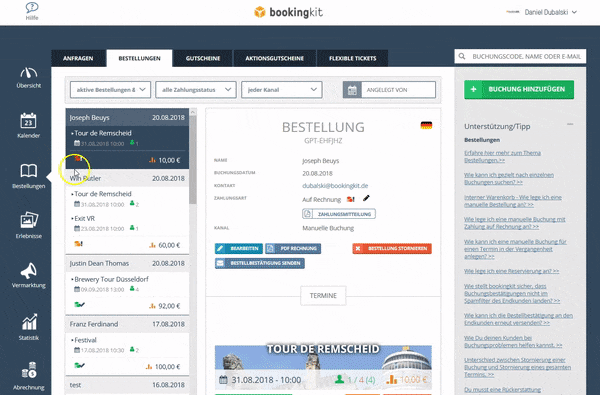Click the Bestellung stornieren button
The width and height of the screenshot is (600, 395).
coord(392,249)
